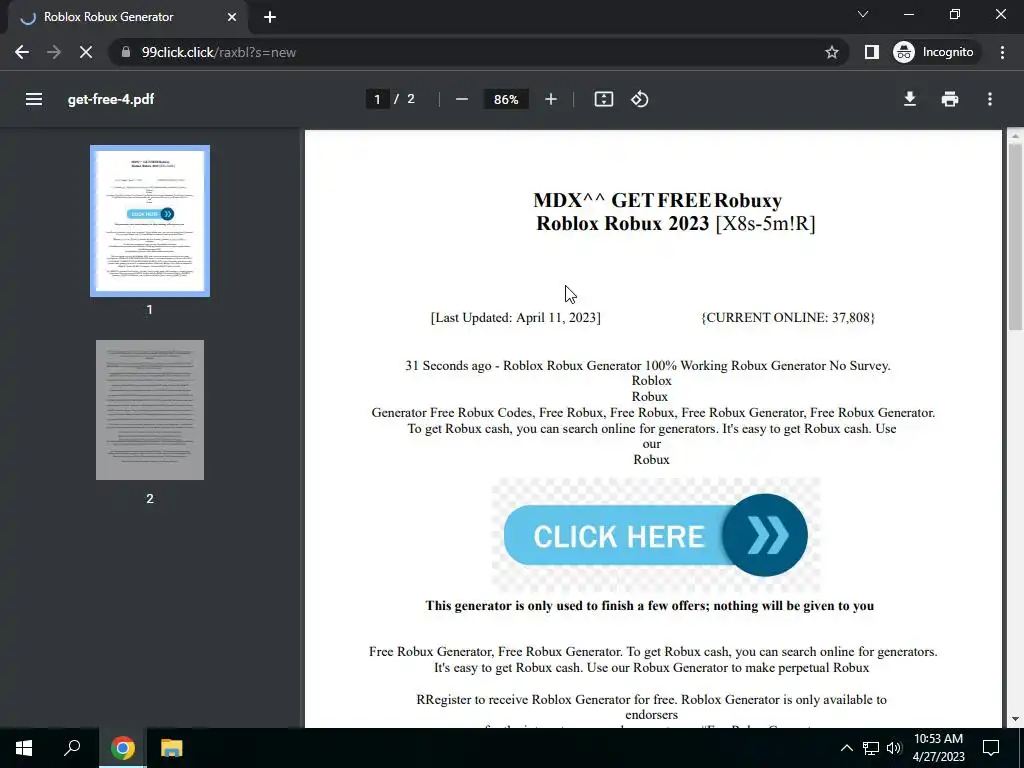Toggle the PDF sidebar hamburger menu

[33, 99]
